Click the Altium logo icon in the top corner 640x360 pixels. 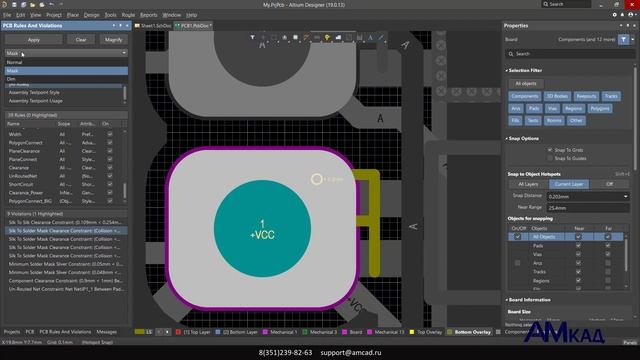pyautogui.click(x=4, y=4)
